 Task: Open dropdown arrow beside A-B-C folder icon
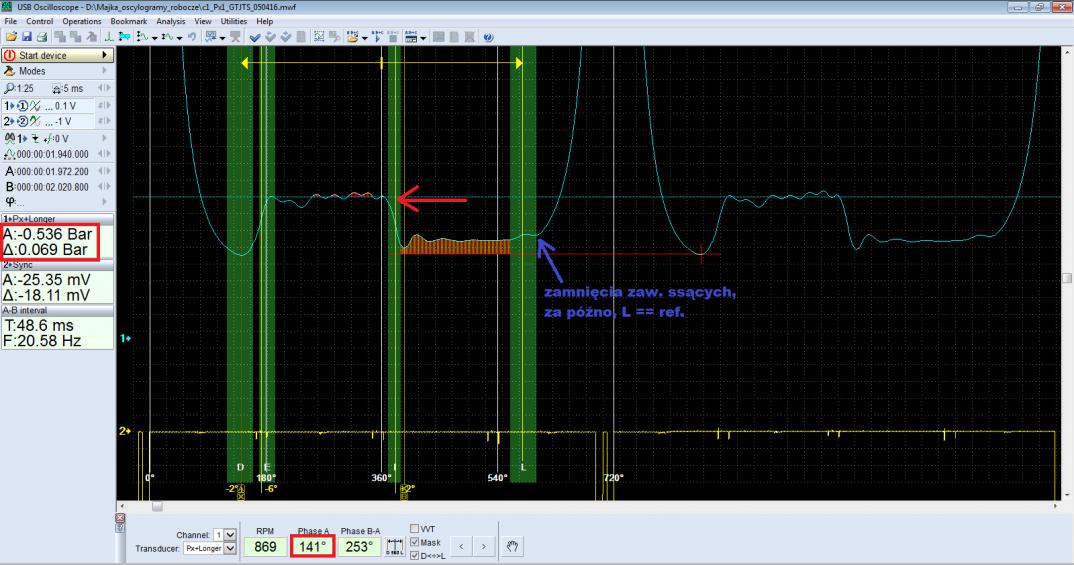pos(364,38)
